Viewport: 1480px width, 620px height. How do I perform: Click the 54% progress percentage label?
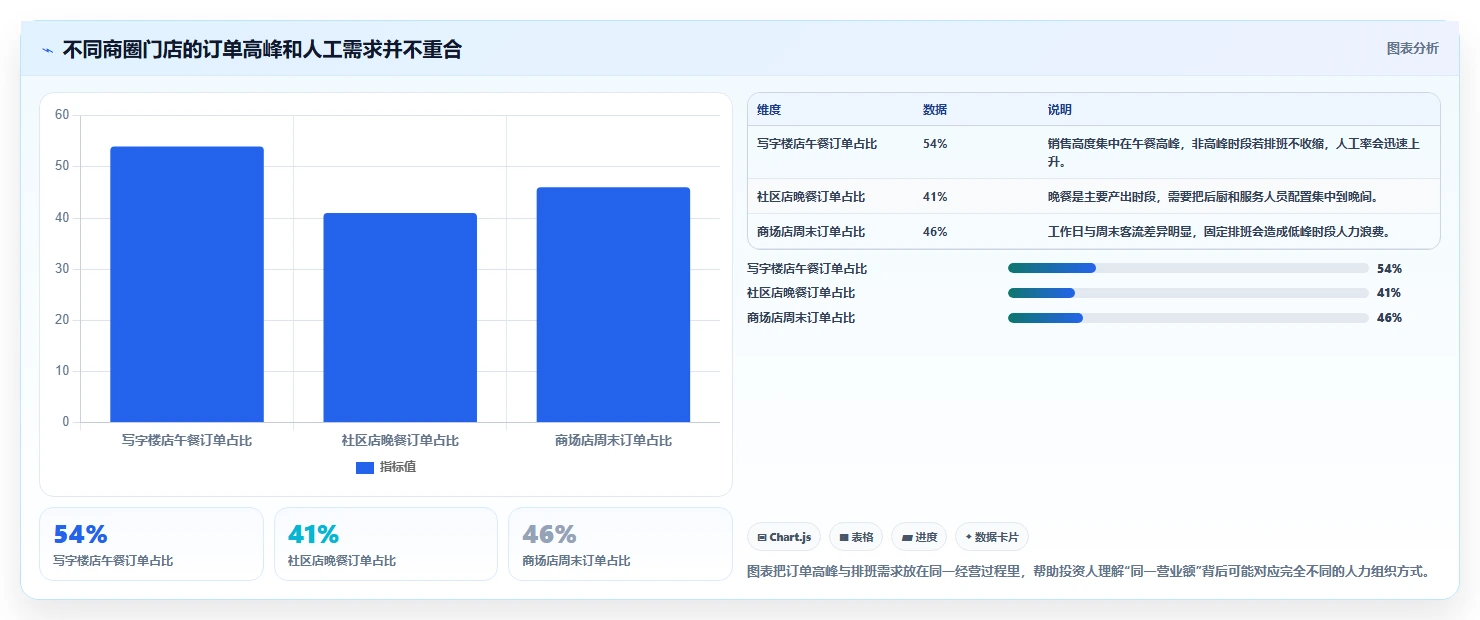(1389, 268)
